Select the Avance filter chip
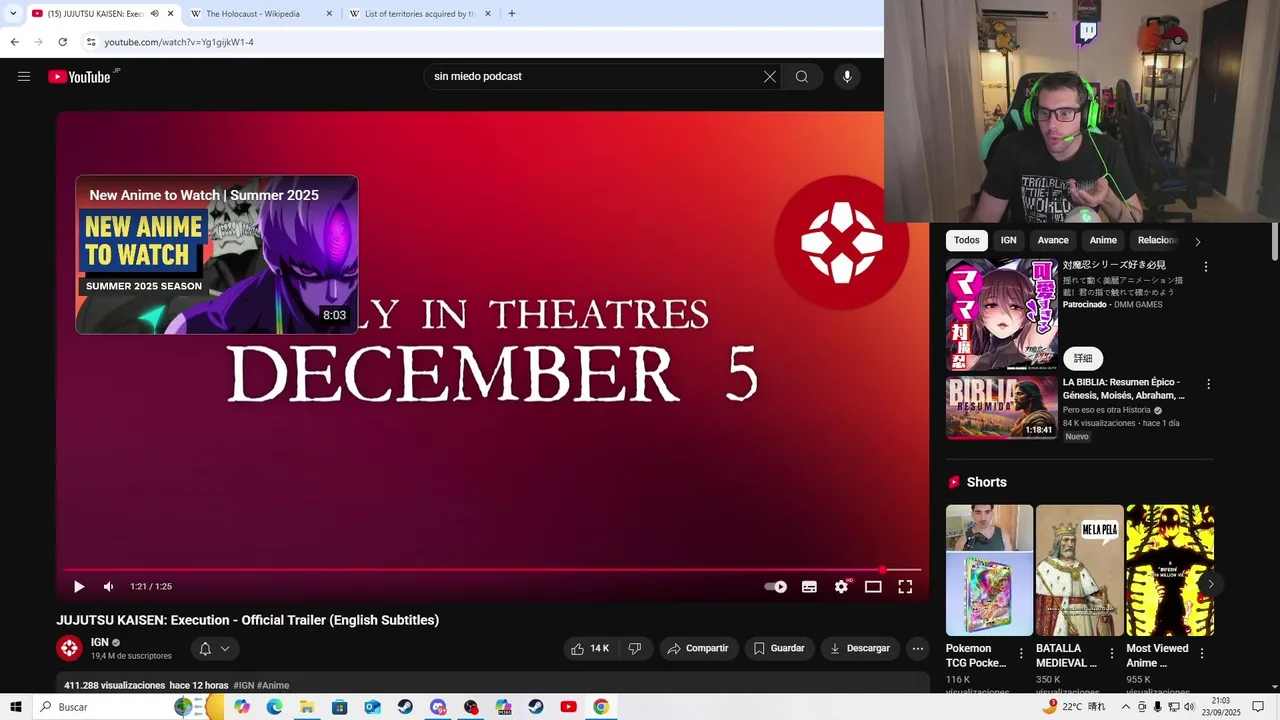Screen dimensions: 1280x720 tap(1053, 240)
